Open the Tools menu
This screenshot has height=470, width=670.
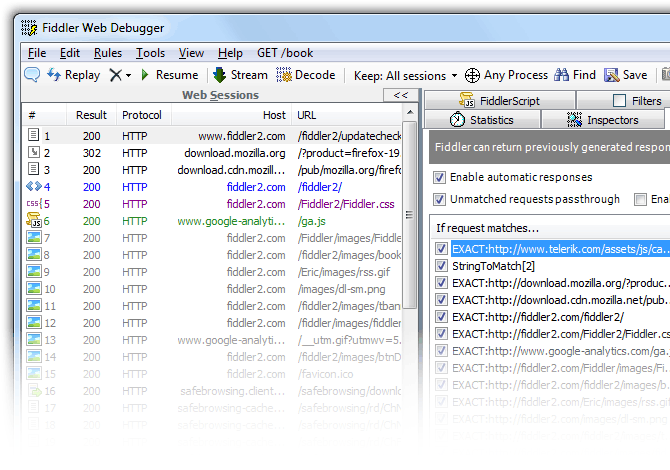point(150,53)
